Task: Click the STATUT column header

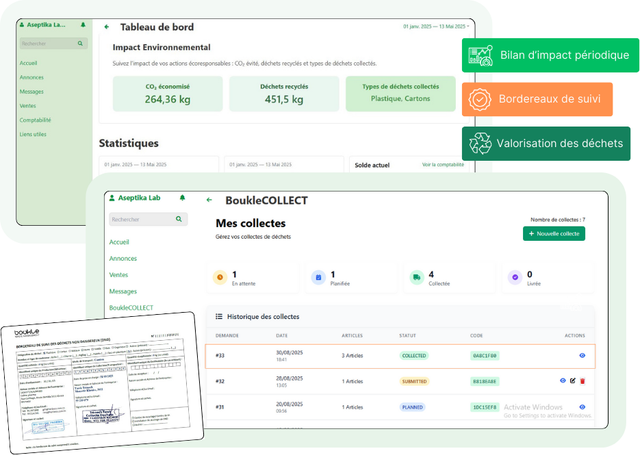Action: [407, 335]
